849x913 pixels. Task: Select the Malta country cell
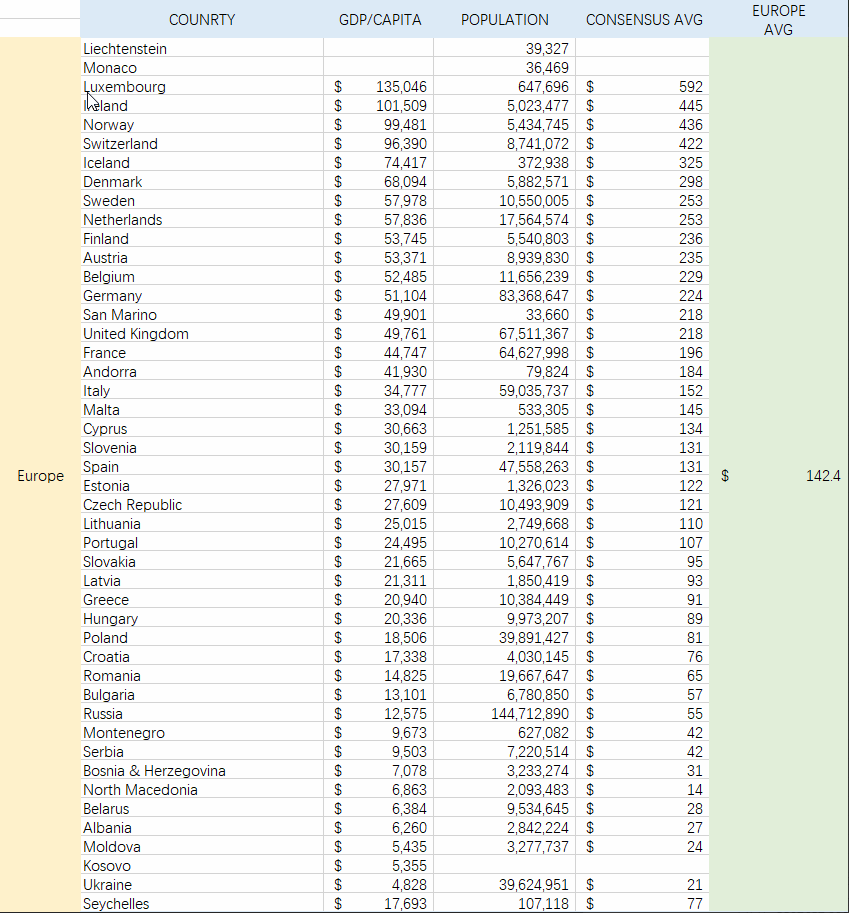pyautogui.click(x=201, y=410)
